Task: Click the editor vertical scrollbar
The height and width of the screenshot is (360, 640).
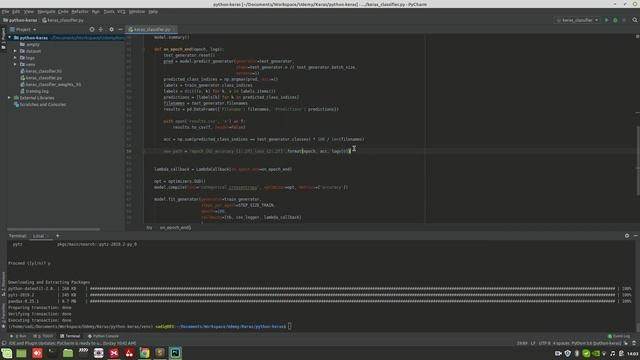Action: click(x=638, y=161)
